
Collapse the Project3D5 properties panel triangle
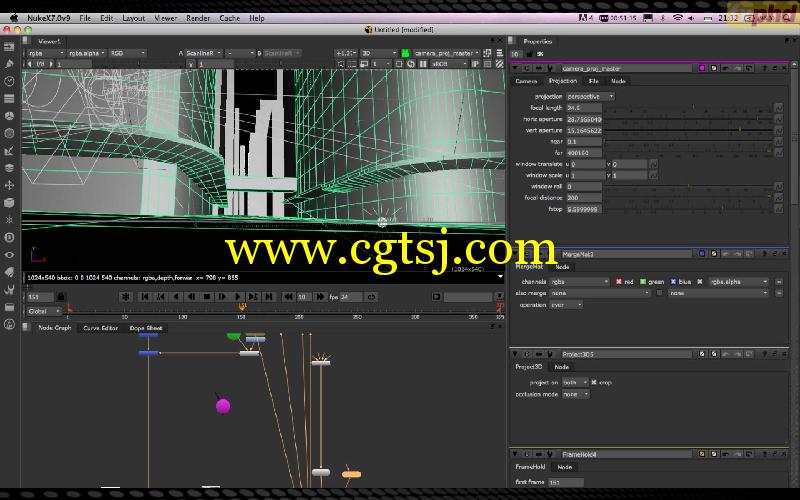click(x=515, y=354)
